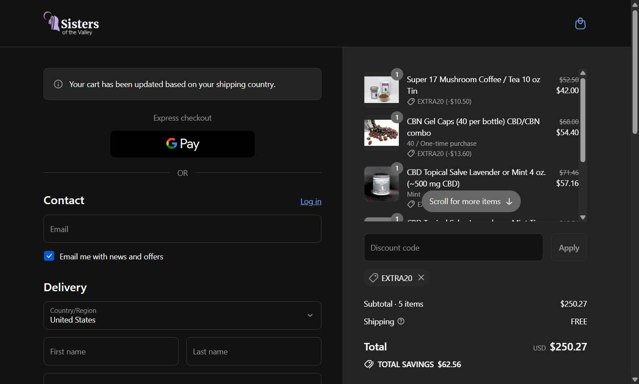Click the Subtotal 5 items label
The height and width of the screenshot is (384, 639).
[x=393, y=304]
